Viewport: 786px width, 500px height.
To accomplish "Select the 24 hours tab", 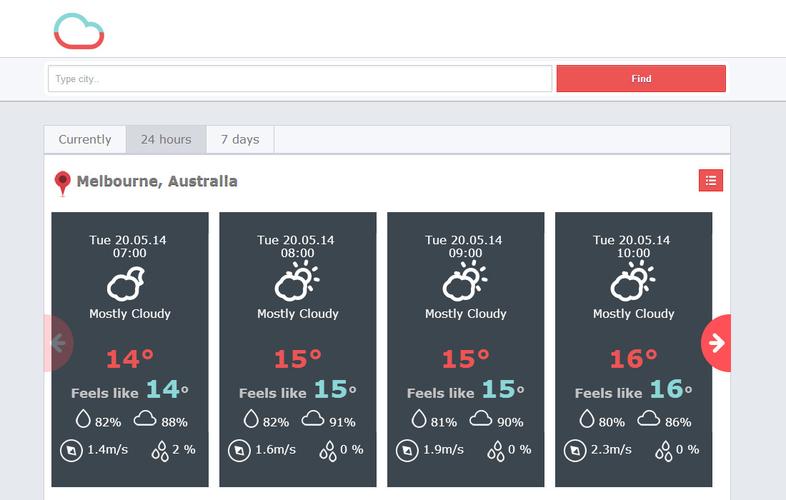I will [166, 139].
